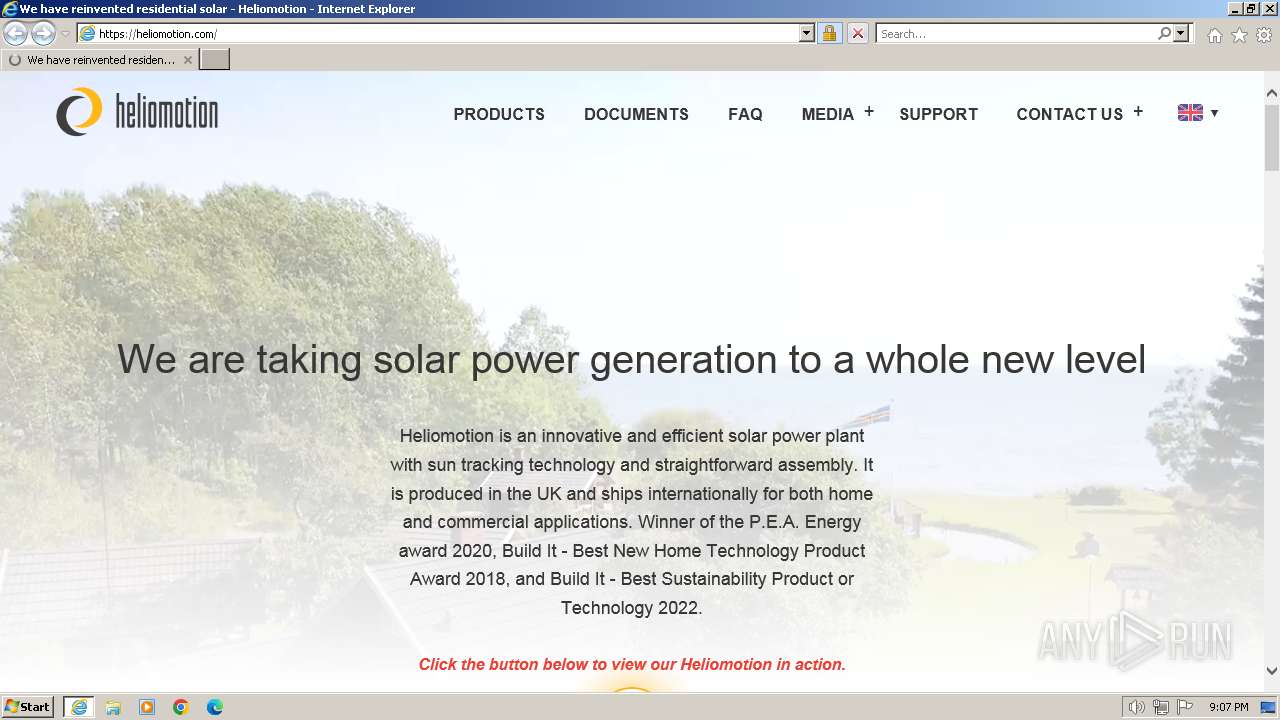The height and width of the screenshot is (720, 1280).
Task: Click the Heliomotion logo
Action: pos(137,112)
